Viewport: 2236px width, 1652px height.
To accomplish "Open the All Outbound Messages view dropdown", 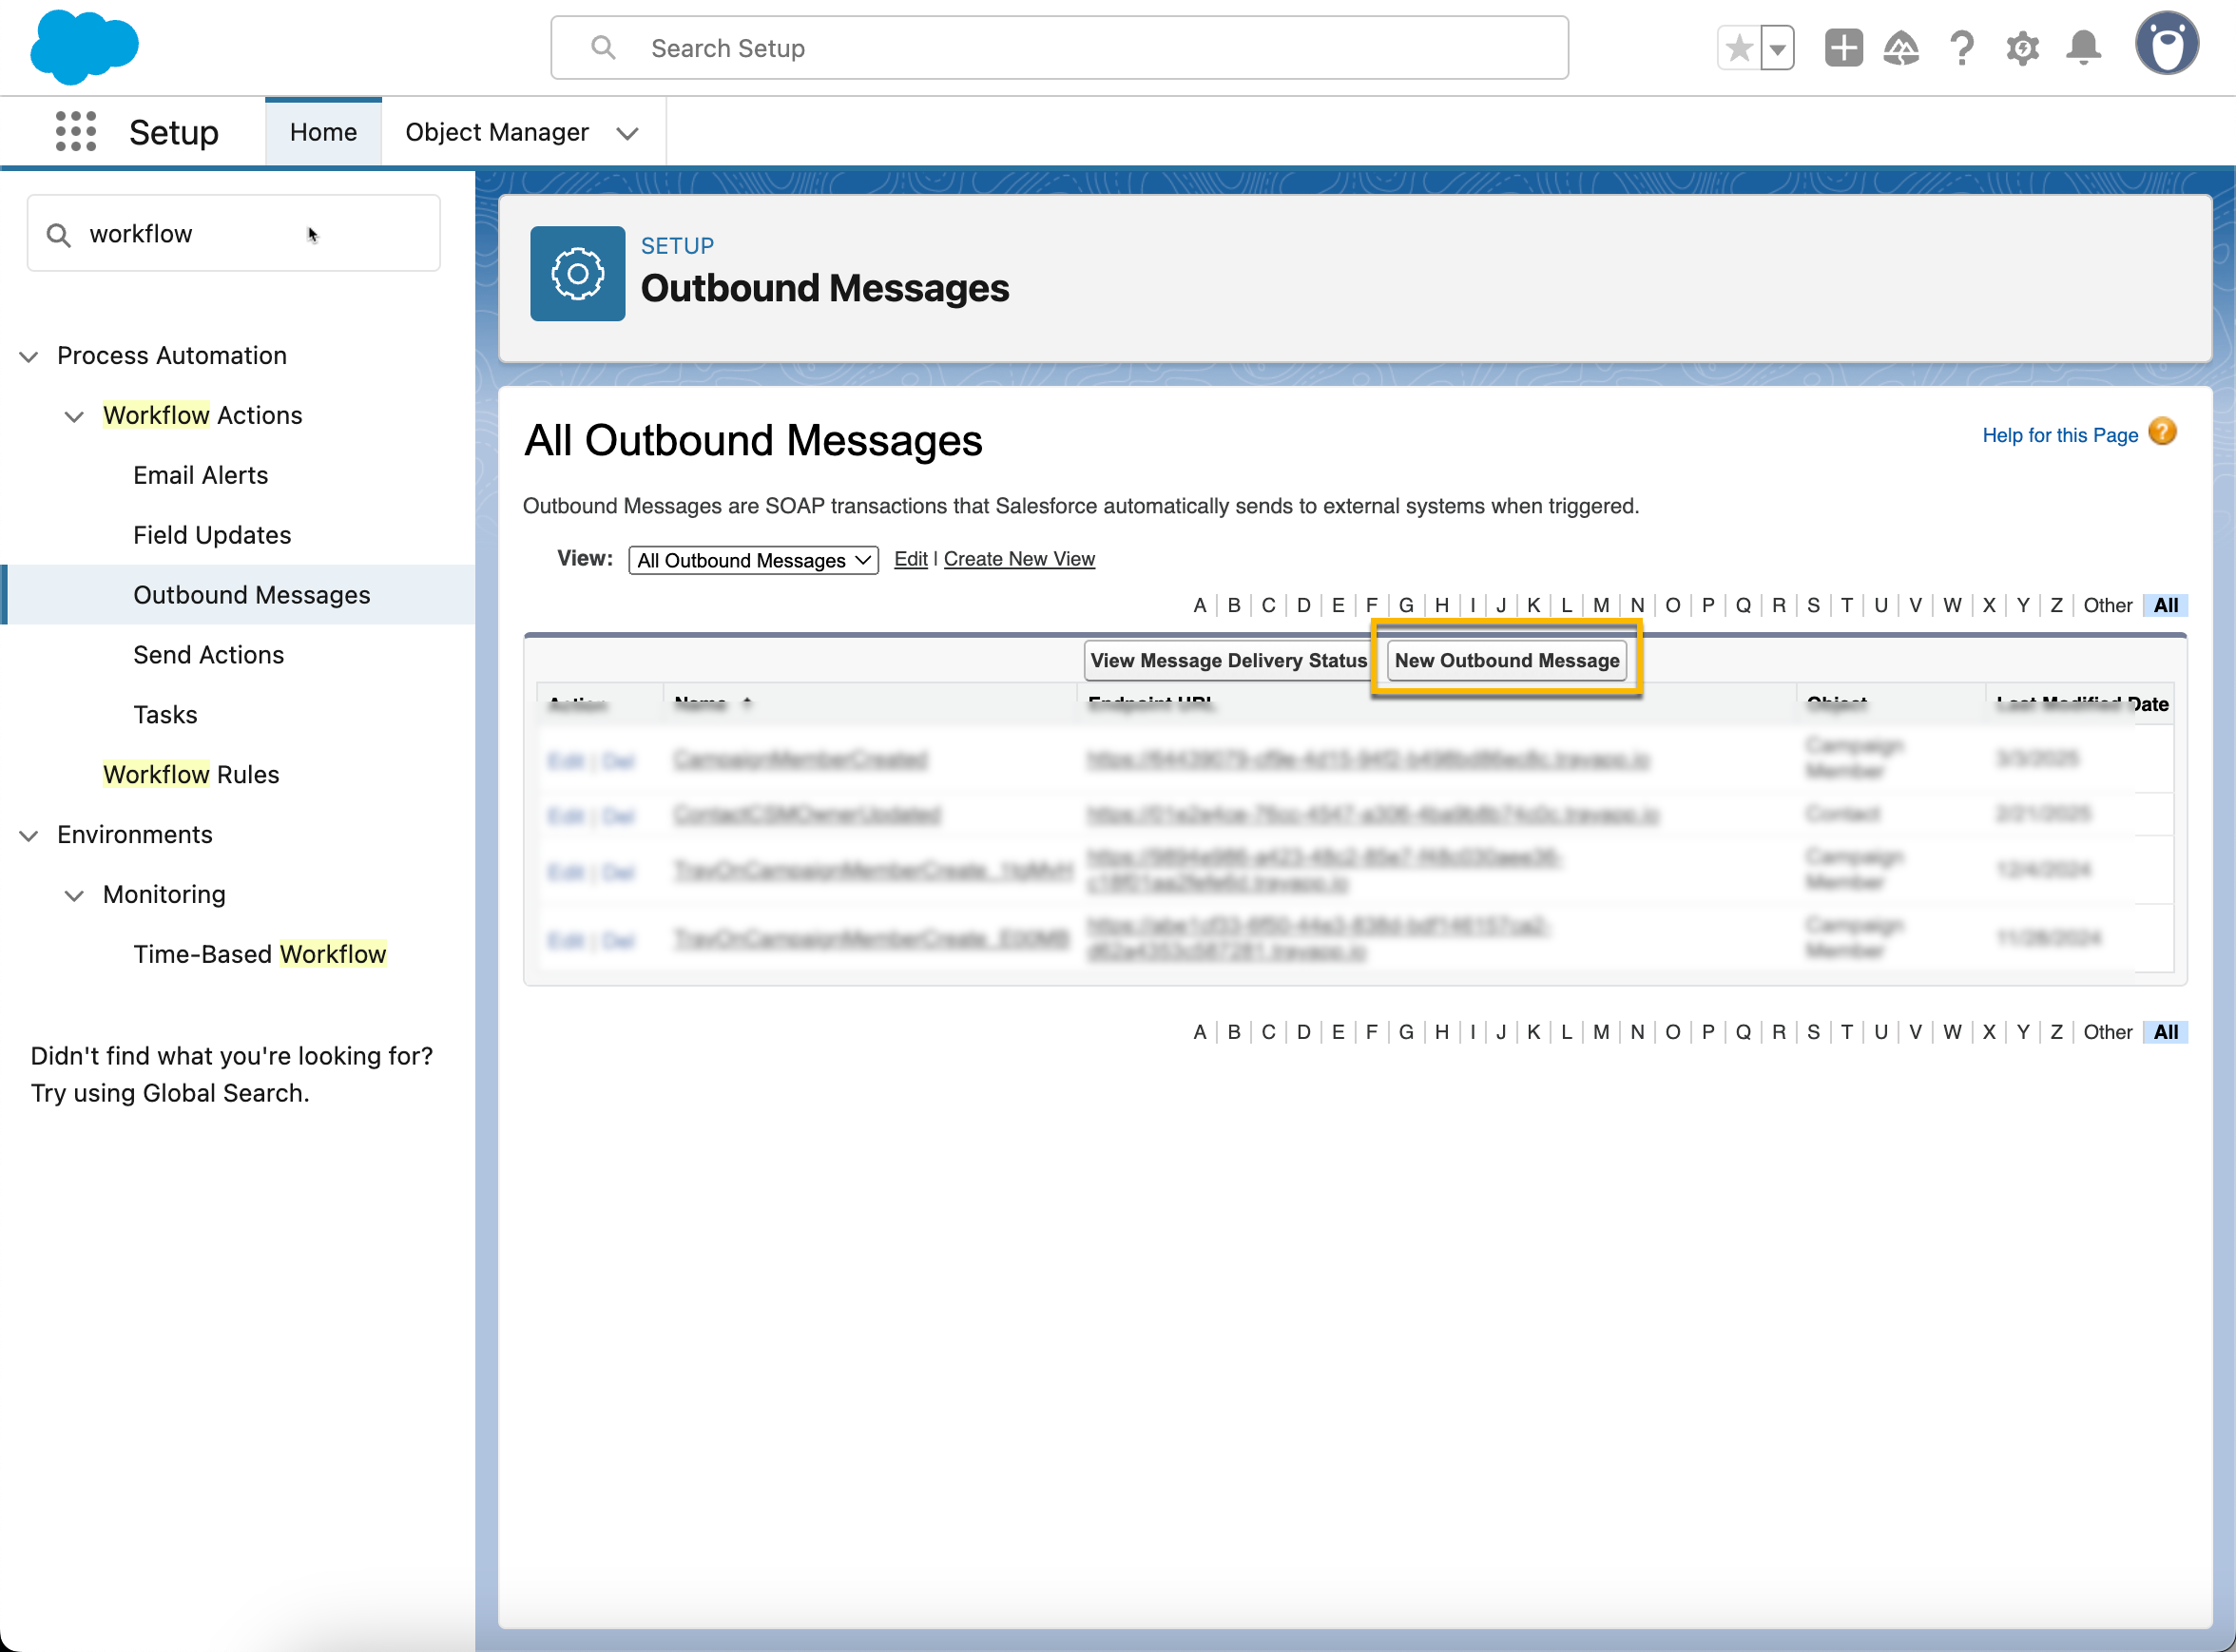I will (x=753, y=560).
